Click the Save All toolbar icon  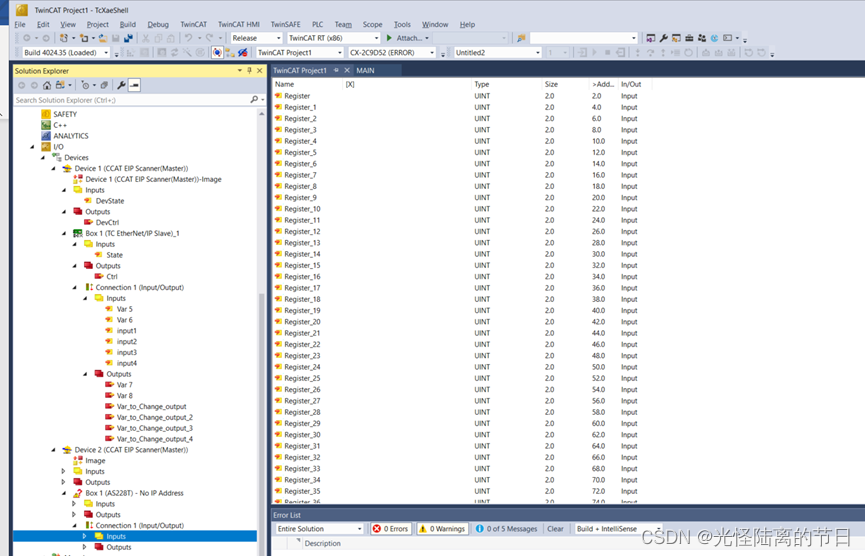(128, 38)
